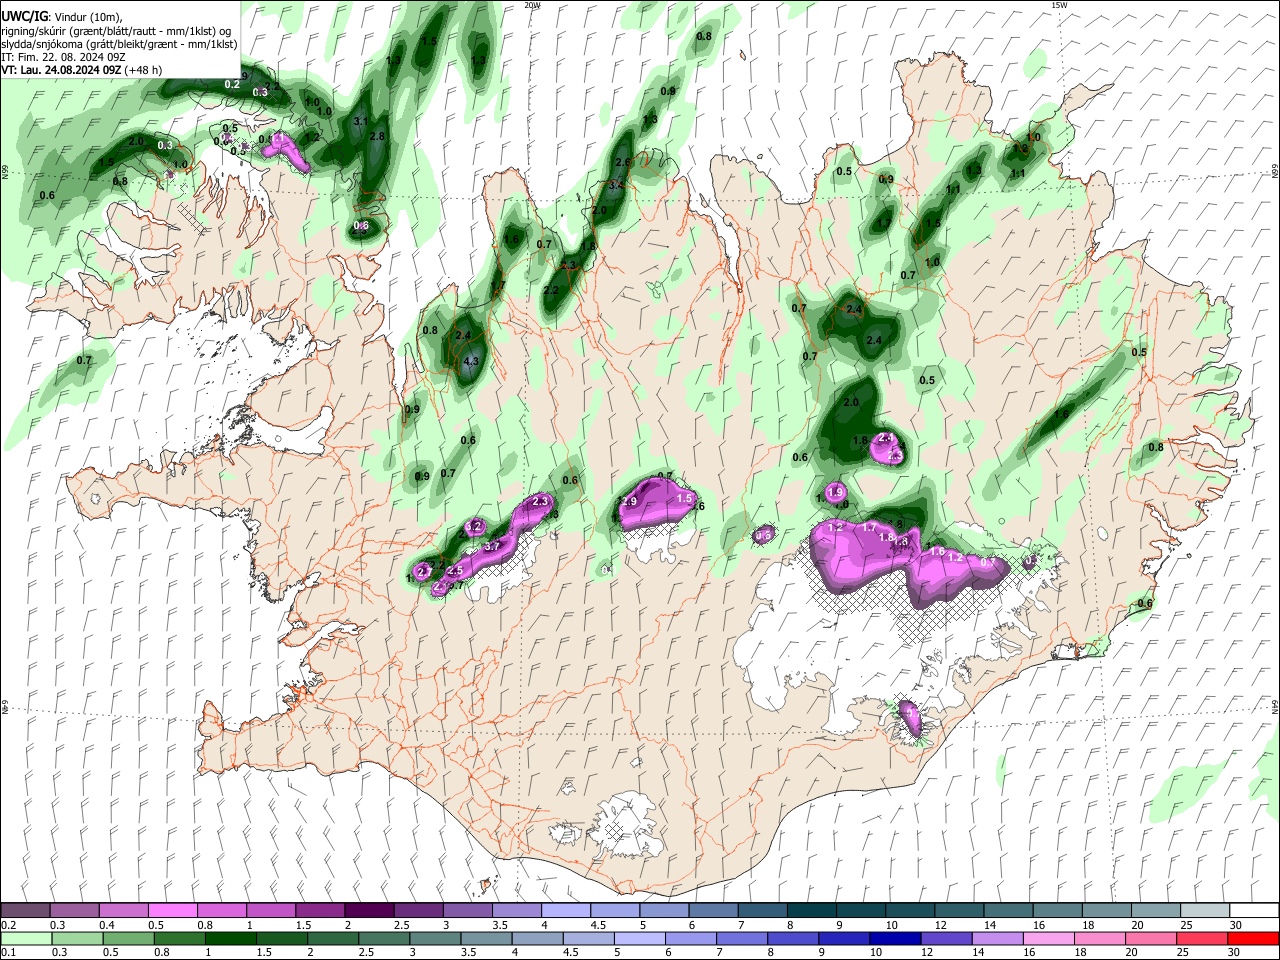
Task: Click the 3.1 precipitation value
Action: [361, 121]
